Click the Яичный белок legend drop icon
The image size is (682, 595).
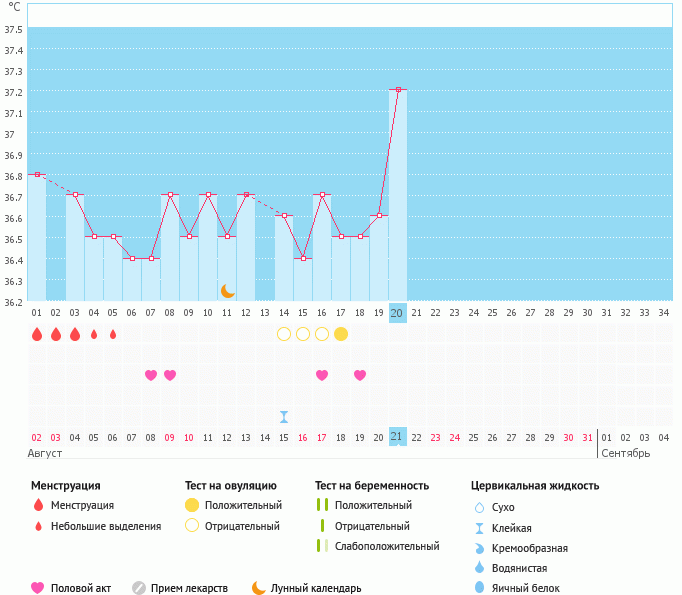480,588
